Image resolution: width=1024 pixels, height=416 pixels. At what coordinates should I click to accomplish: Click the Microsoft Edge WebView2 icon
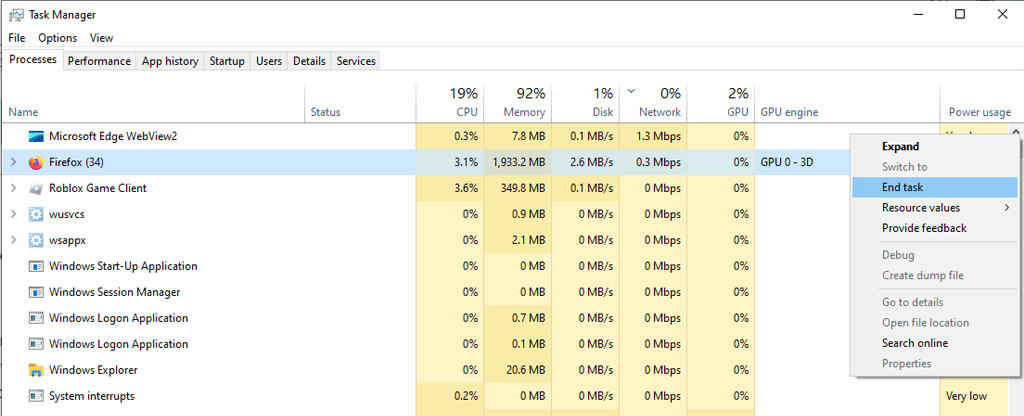[36, 136]
